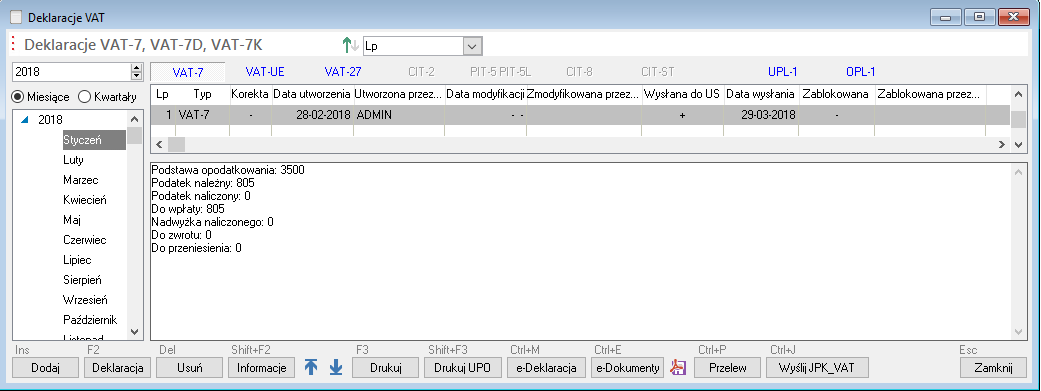Collapse the 2018 tree node
Image resolution: width=1041 pixels, height=391 pixels.
(x=25, y=120)
